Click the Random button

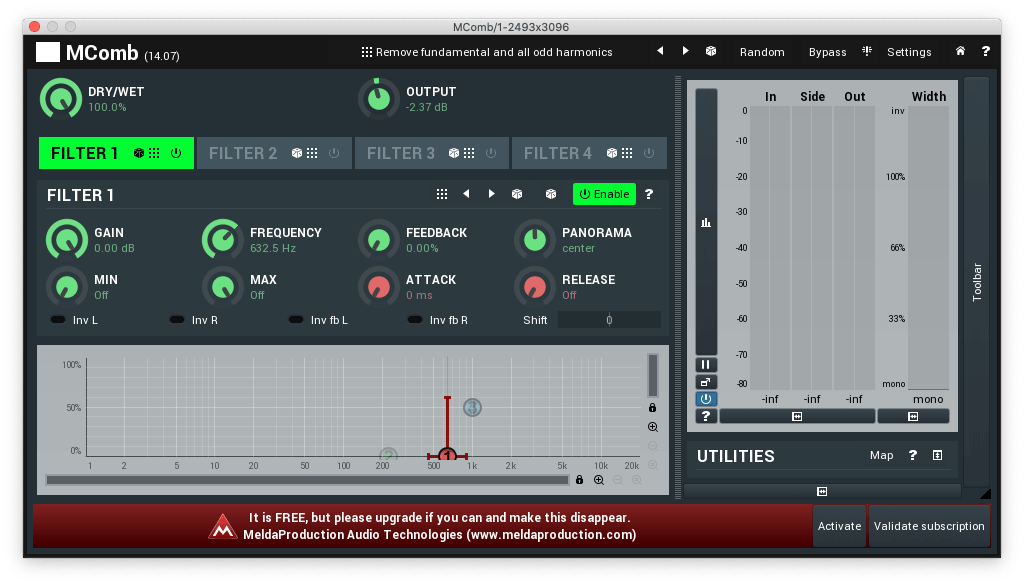[761, 52]
